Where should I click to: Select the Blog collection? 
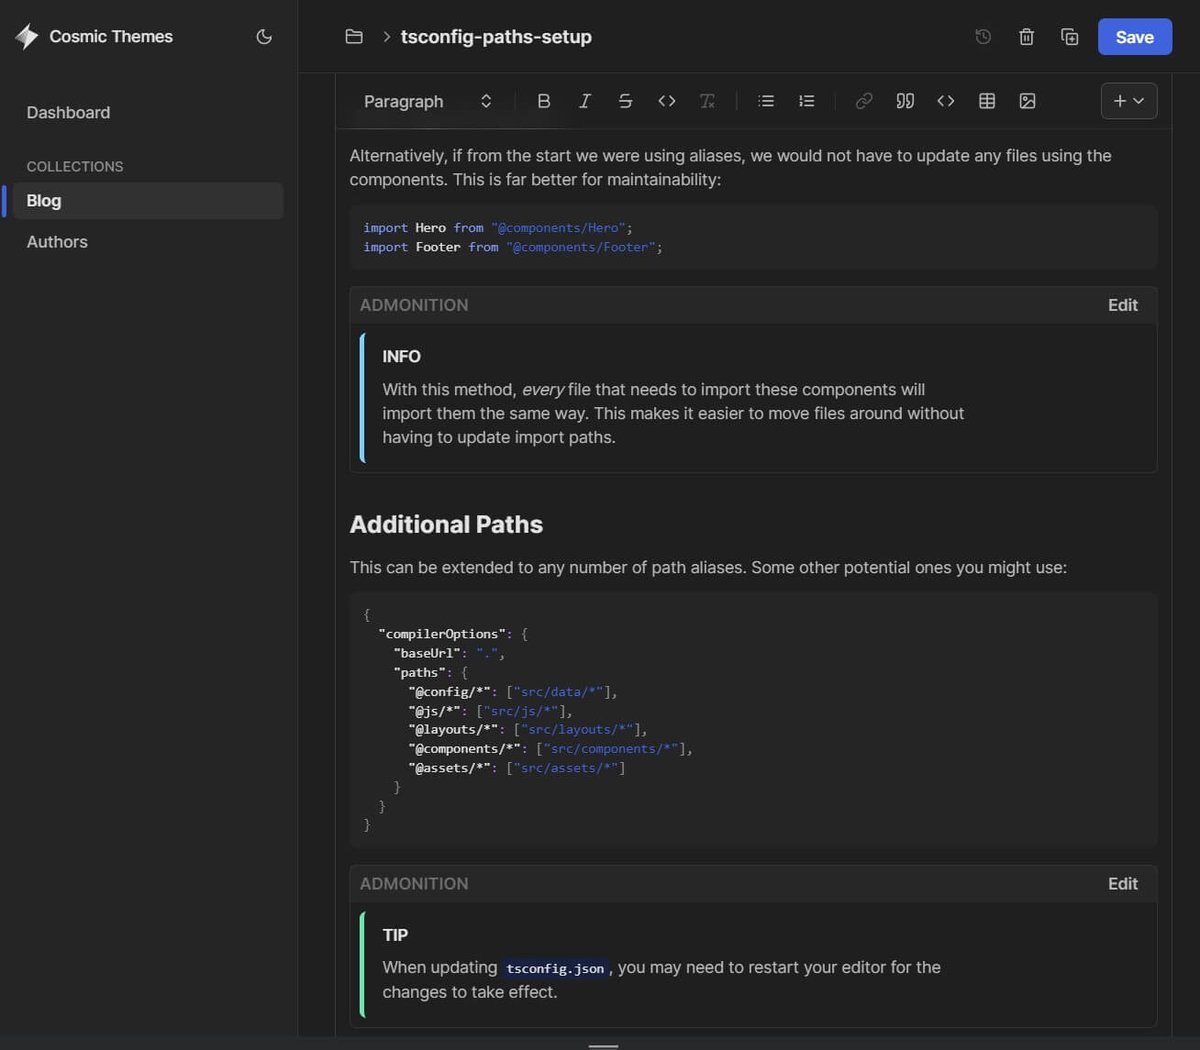click(44, 200)
